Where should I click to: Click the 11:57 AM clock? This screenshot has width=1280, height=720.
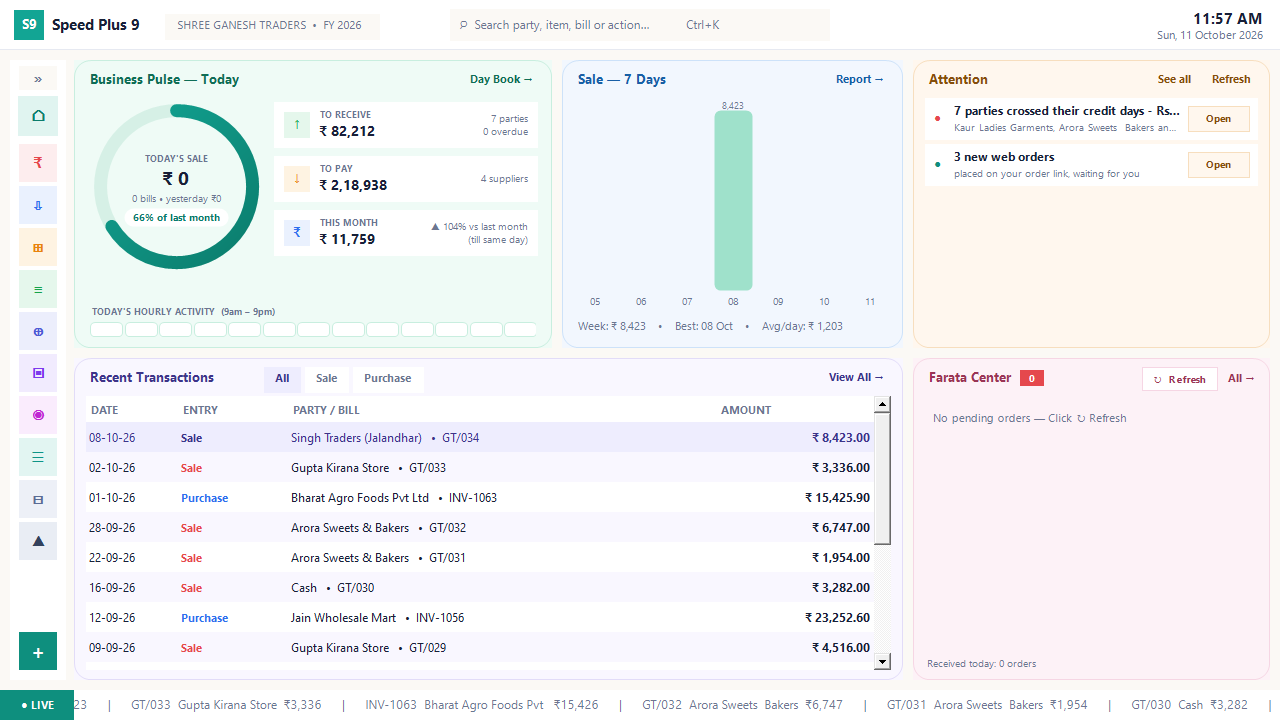pos(1227,19)
